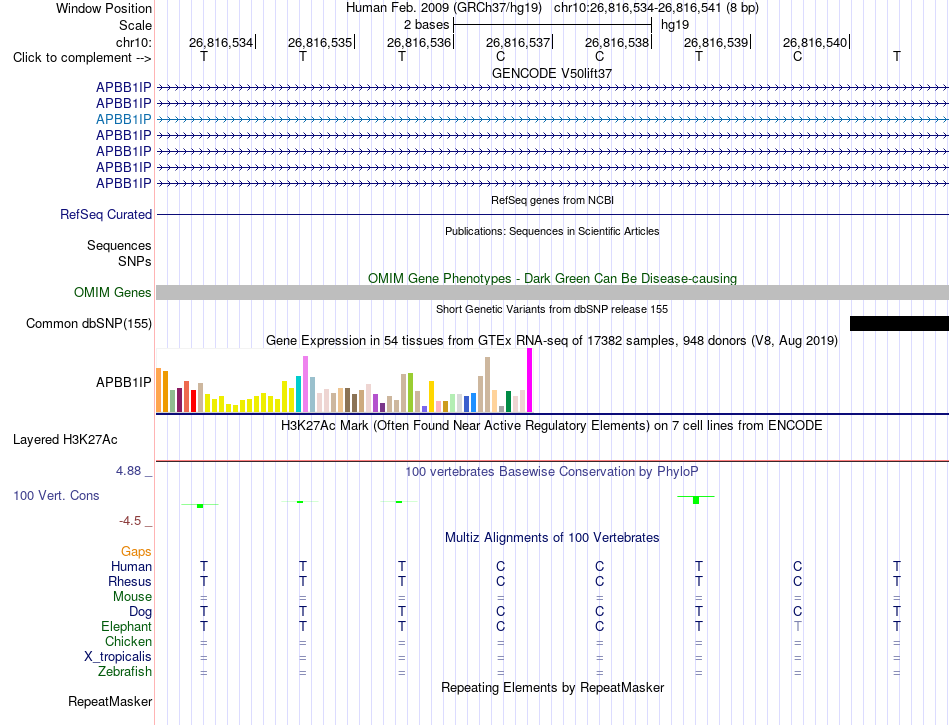The image size is (950, 725).
Task: Click the Scale track label
Action: (x=135, y=25)
